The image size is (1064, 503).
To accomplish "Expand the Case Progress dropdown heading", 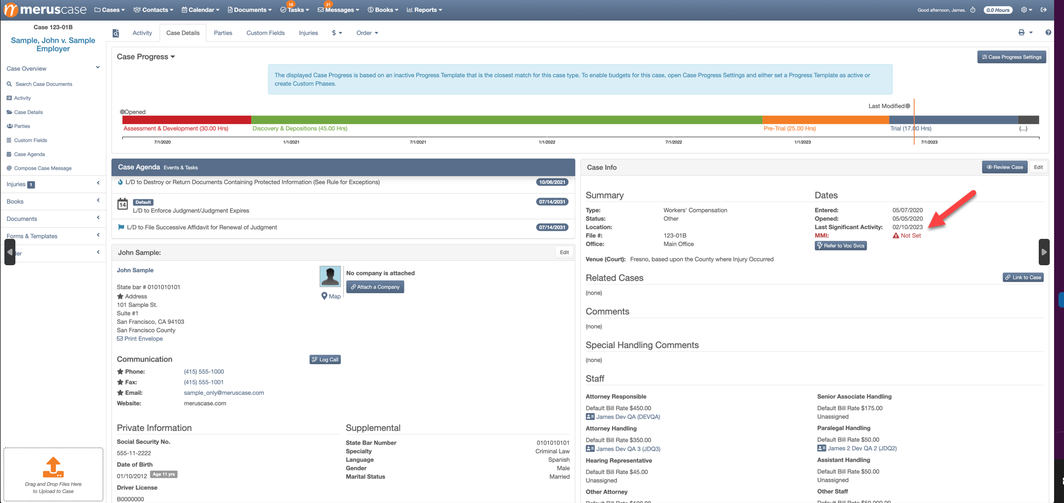I will (x=146, y=57).
